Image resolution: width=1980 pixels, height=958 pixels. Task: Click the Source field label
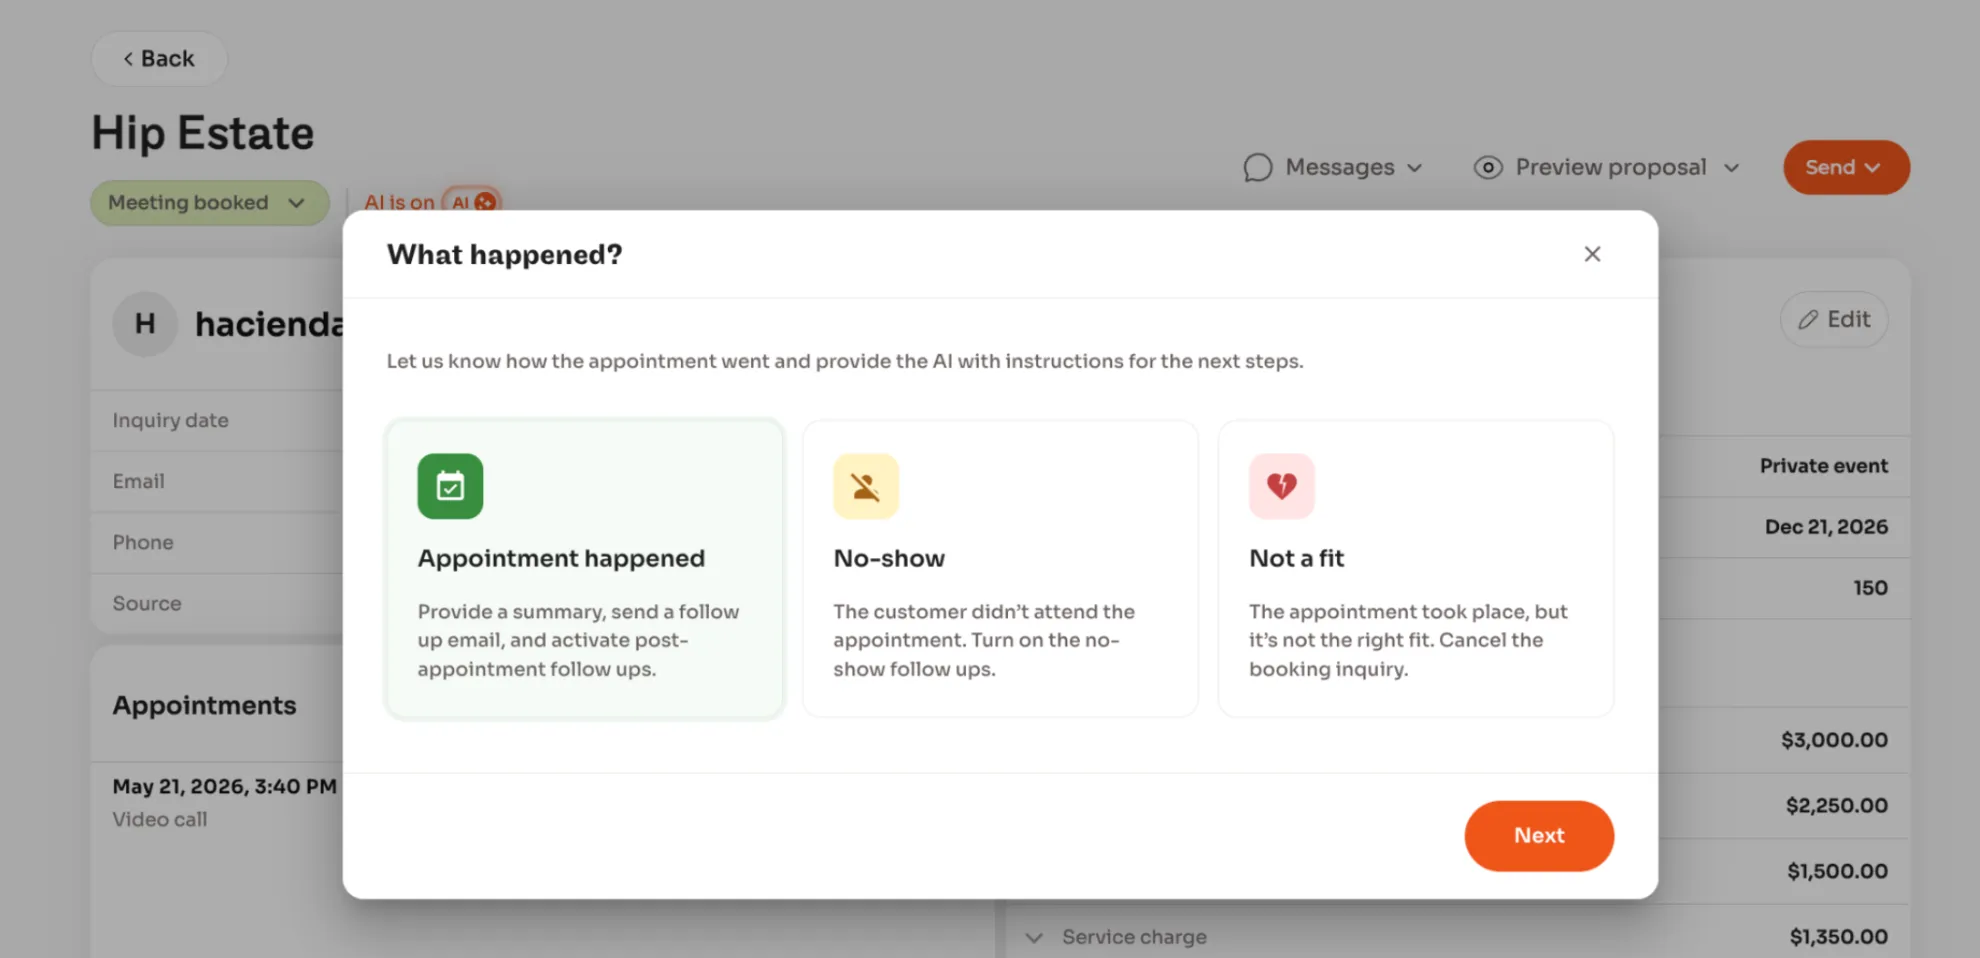pyautogui.click(x=147, y=603)
